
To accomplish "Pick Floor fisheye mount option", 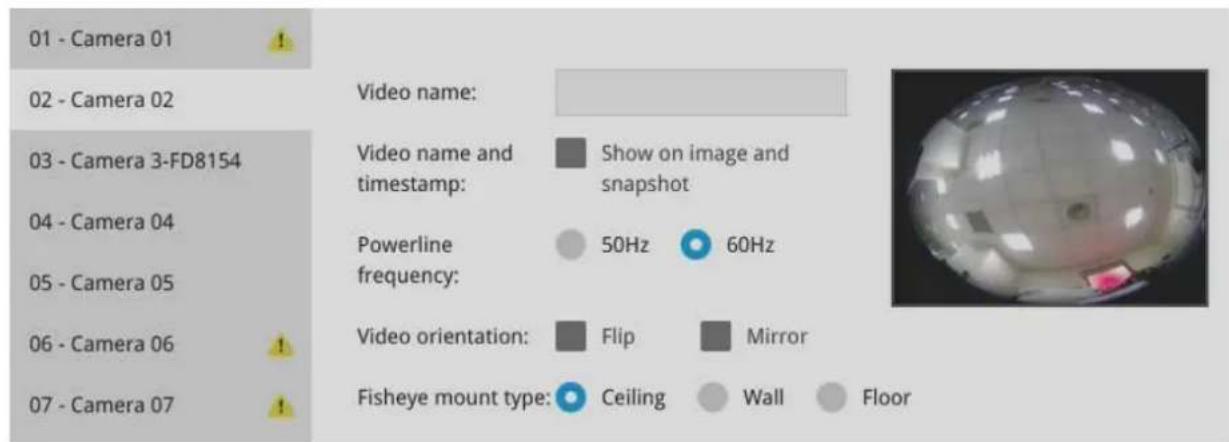I will (x=832, y=397).
